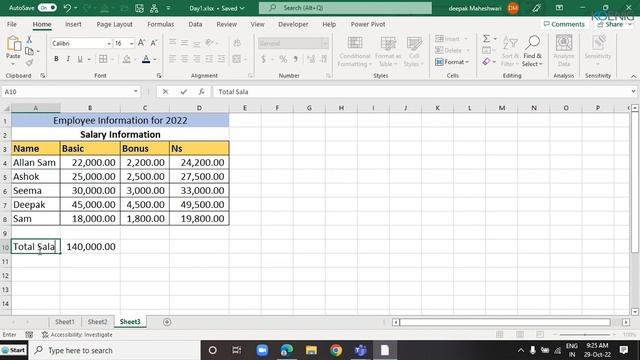
Task: Click the Format Painter brush icon
Action: point(29,62)
